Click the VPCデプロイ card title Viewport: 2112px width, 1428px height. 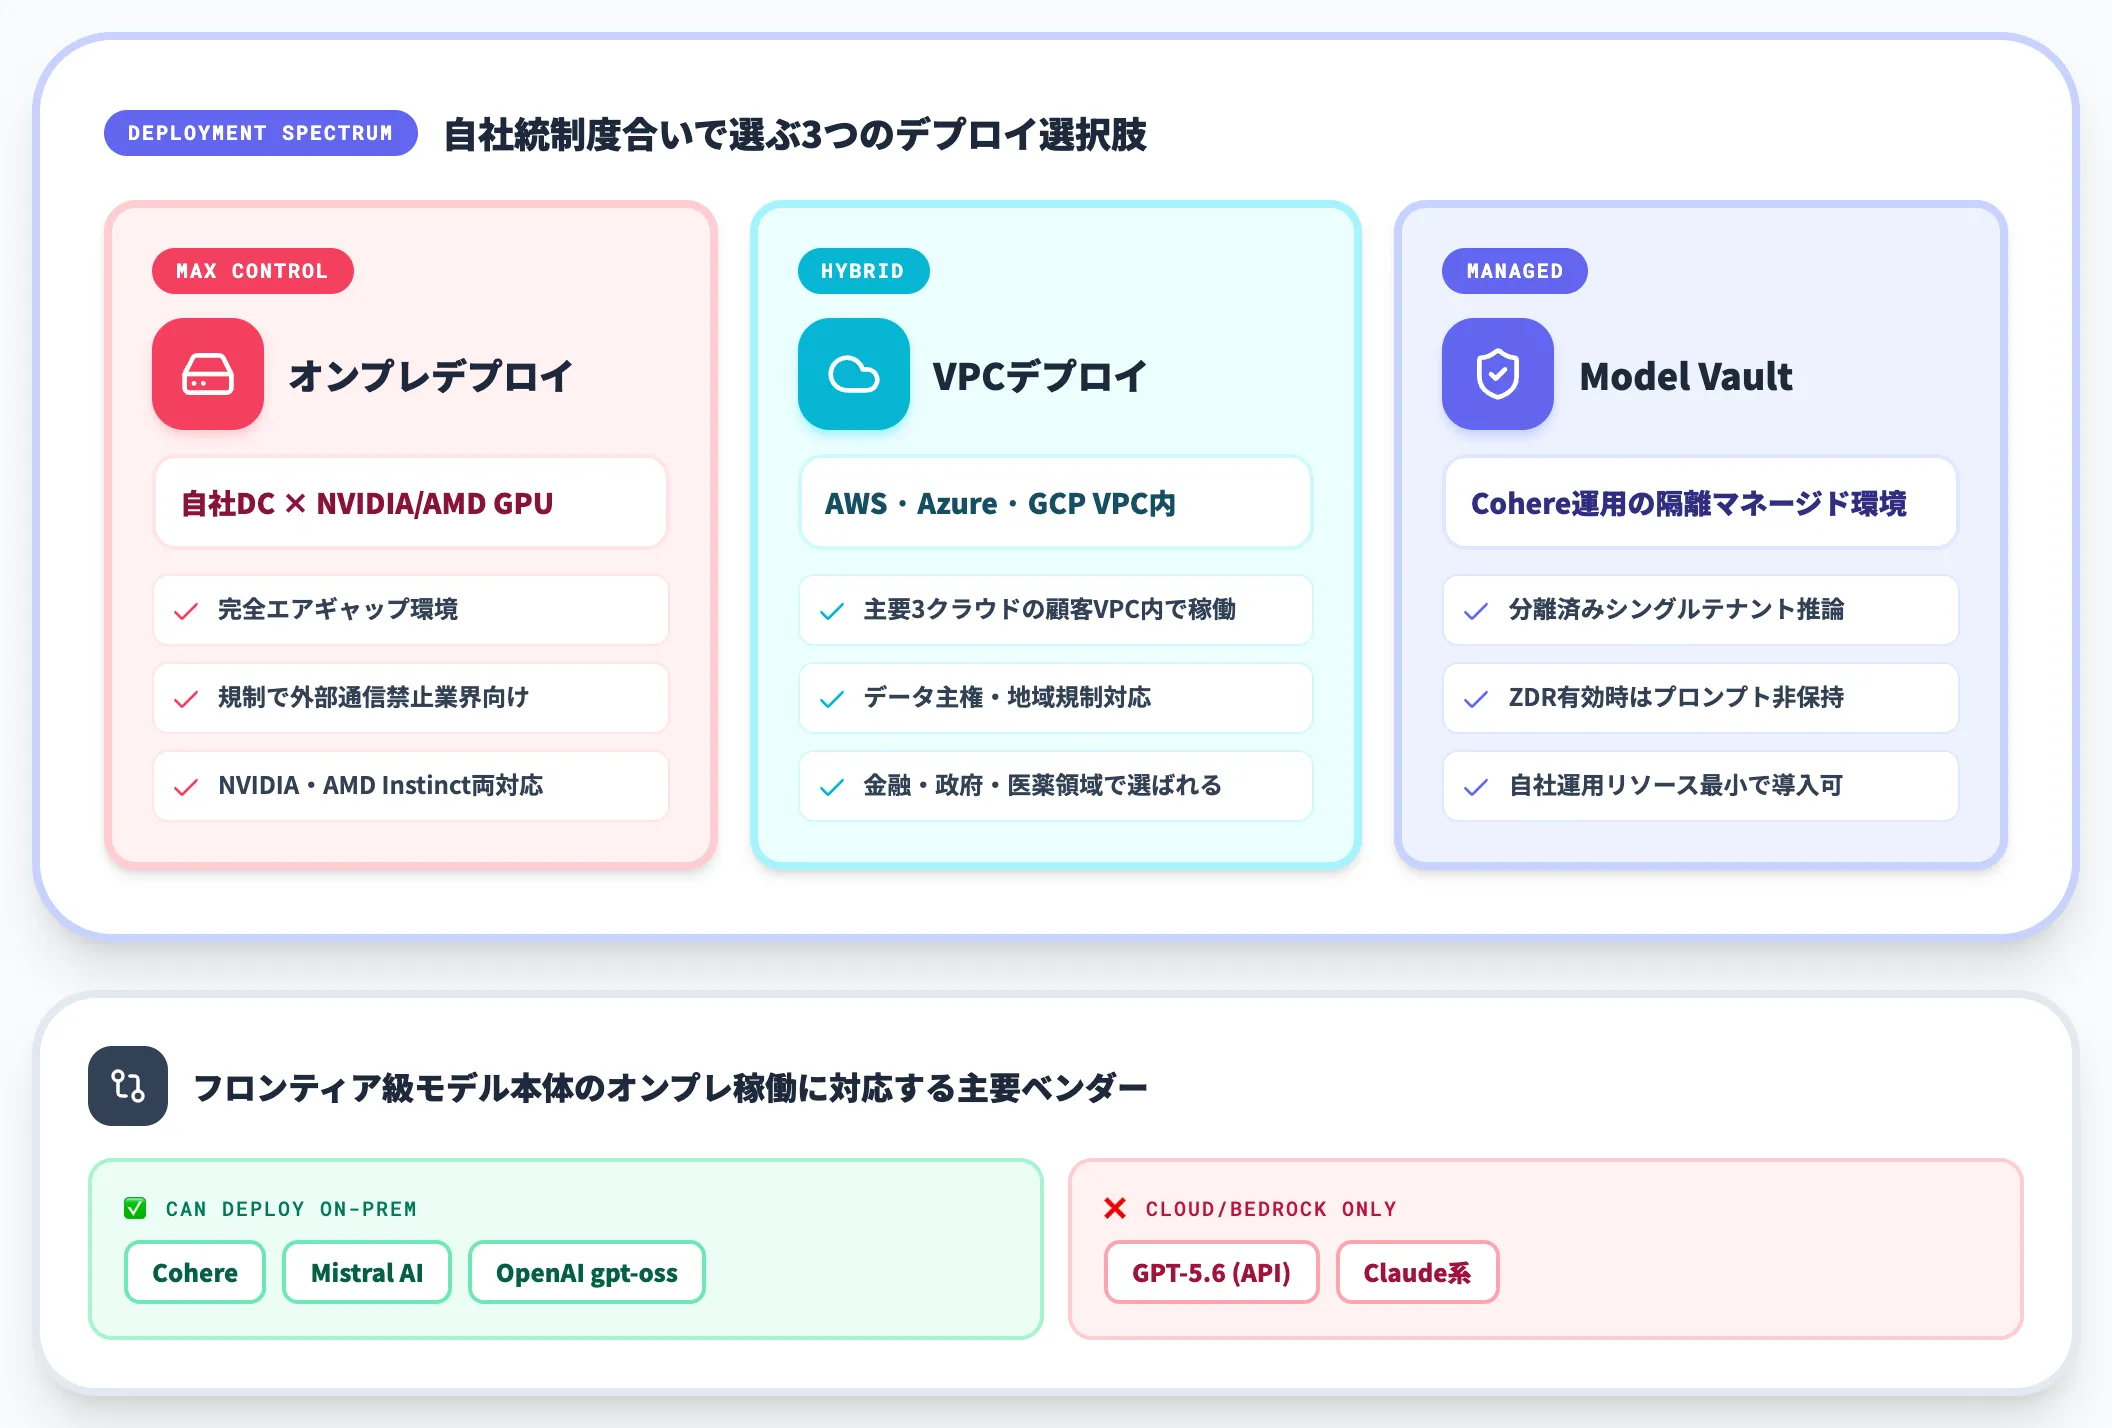click(1040, 376)
